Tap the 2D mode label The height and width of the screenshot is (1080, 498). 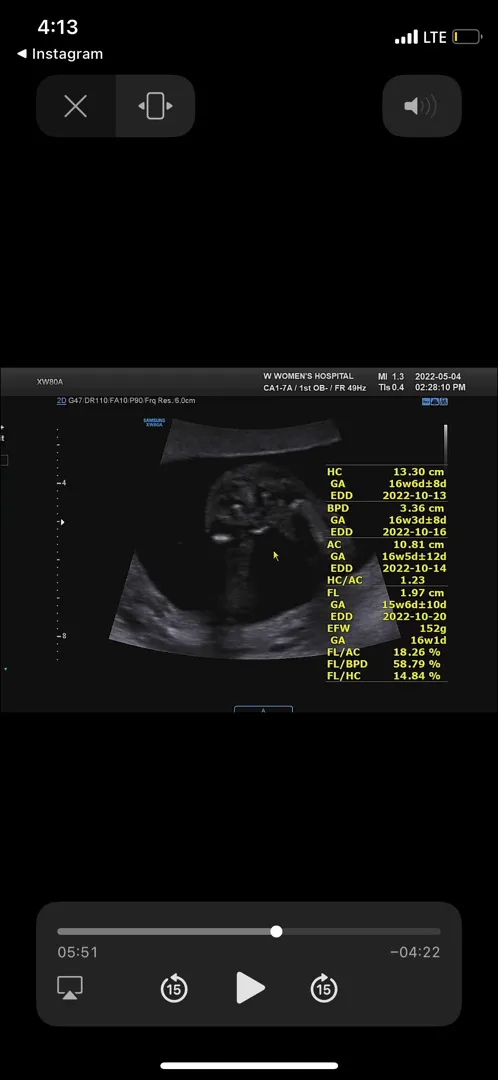pos(61,400)
